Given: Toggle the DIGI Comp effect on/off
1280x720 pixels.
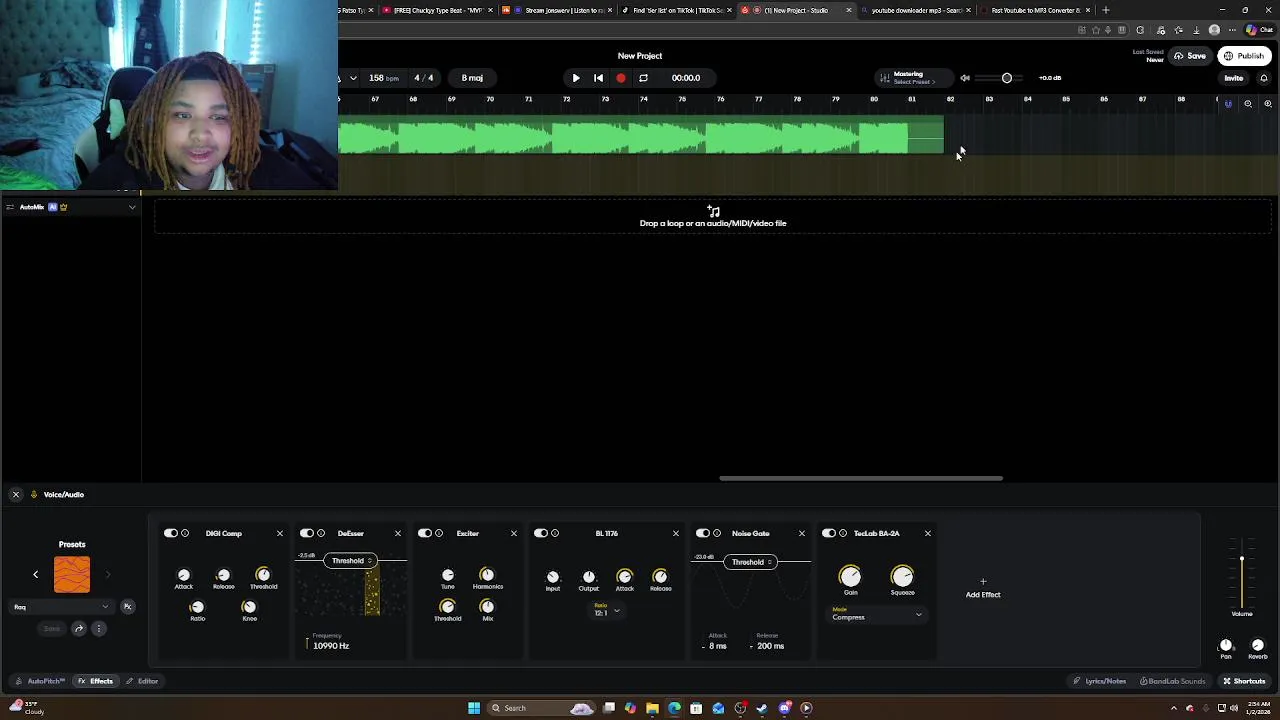Looking at the screenshot, I should pyautogui.click(x=171, y=534).
